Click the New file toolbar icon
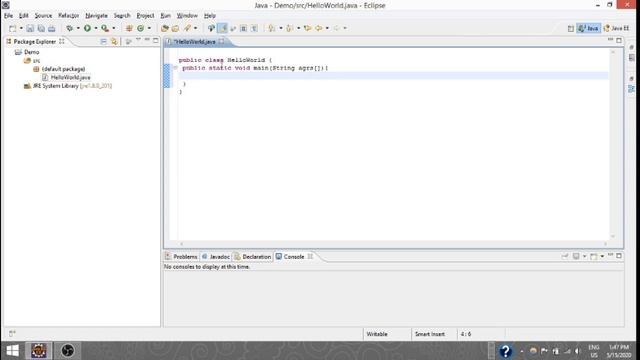Viewport: 640px width, 360px height. (13, 28)
